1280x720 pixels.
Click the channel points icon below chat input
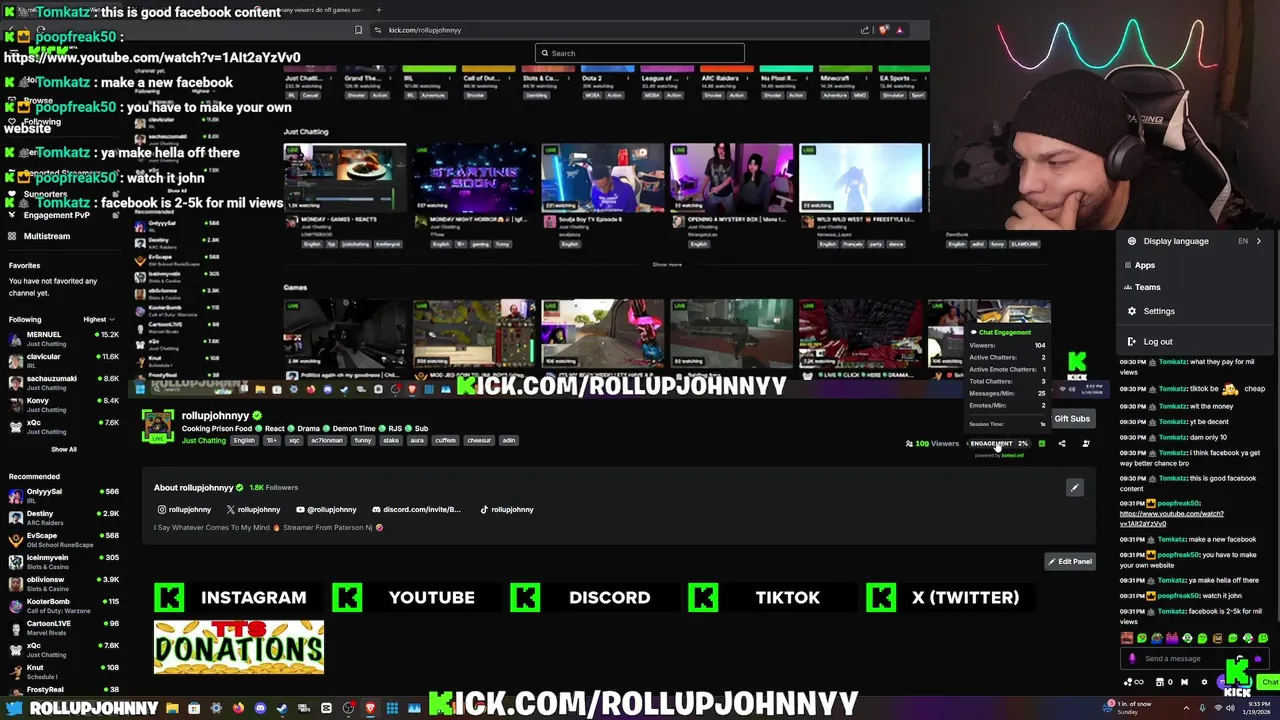point(1127,682)
